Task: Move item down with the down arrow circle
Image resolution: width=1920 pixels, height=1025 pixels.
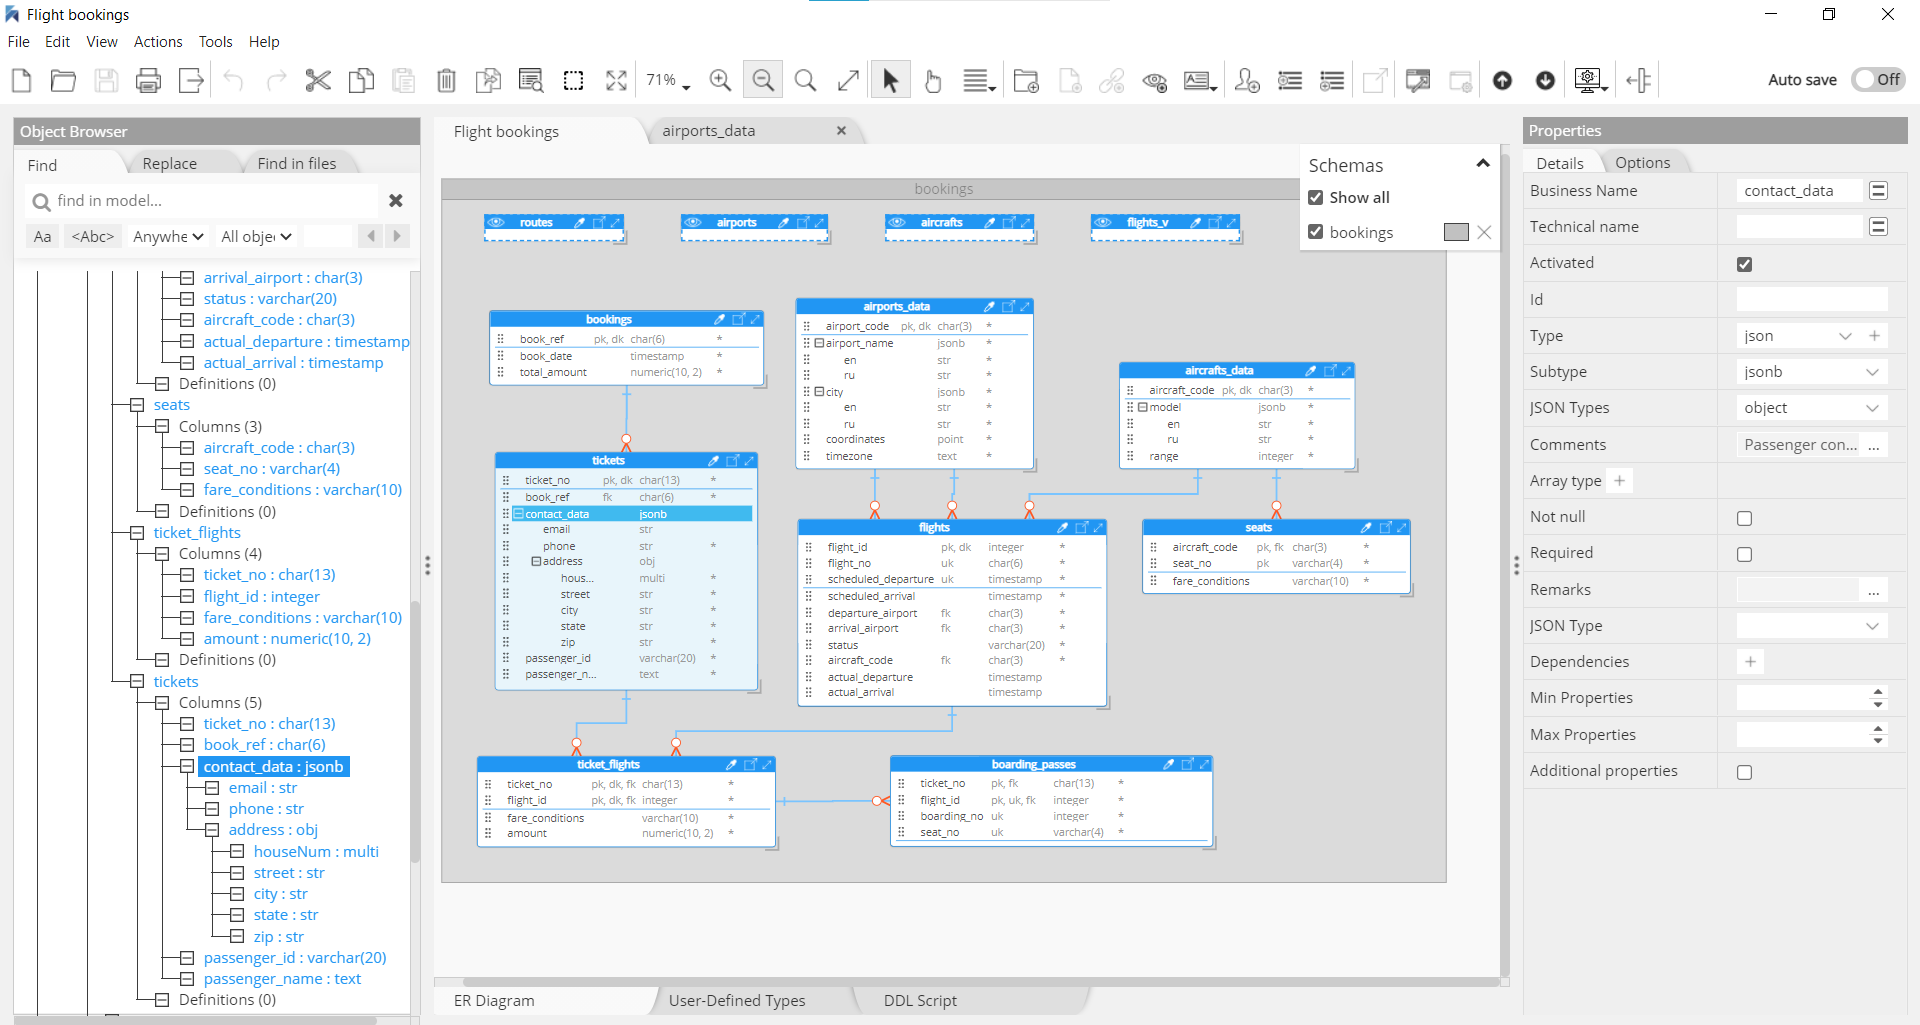Action: click(1545, 80)
